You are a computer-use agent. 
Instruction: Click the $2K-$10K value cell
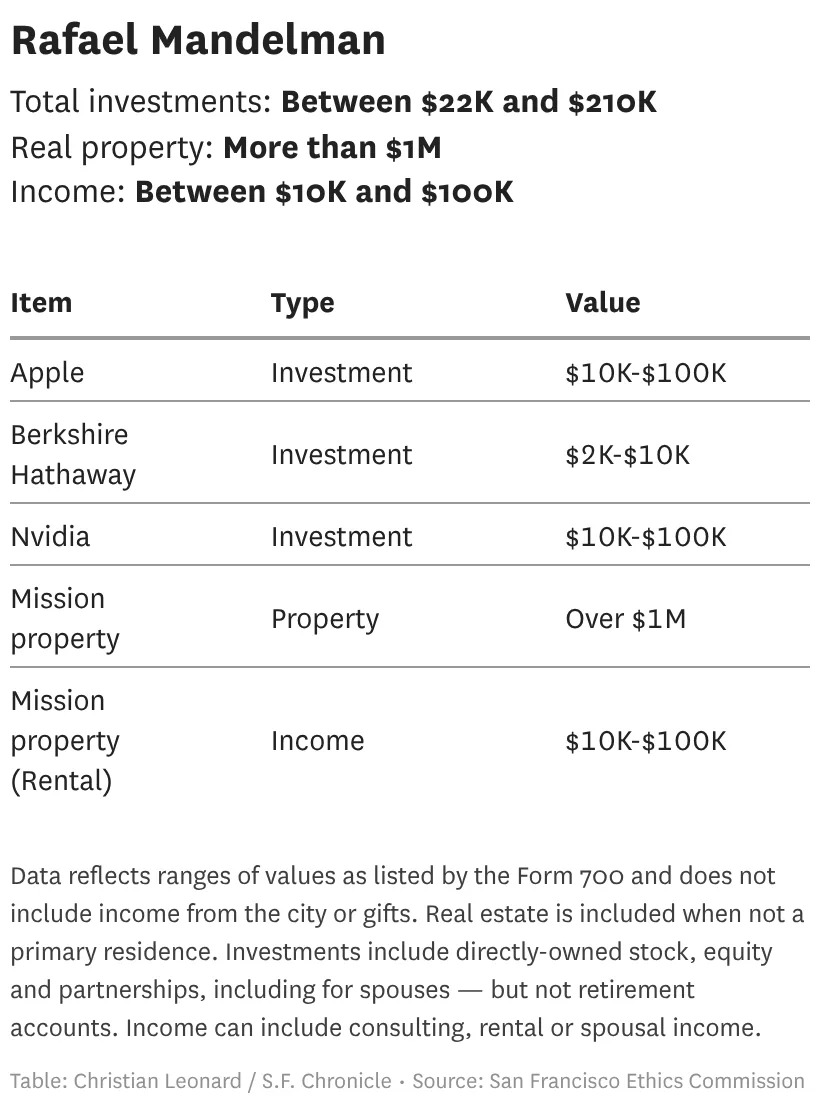[x=627, y=455]
